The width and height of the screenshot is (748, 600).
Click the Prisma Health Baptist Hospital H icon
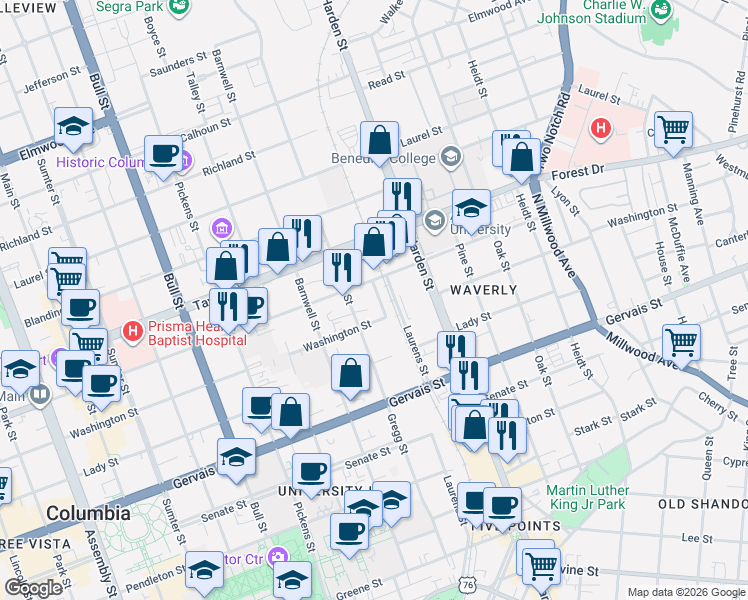click(x=133, y=331)
